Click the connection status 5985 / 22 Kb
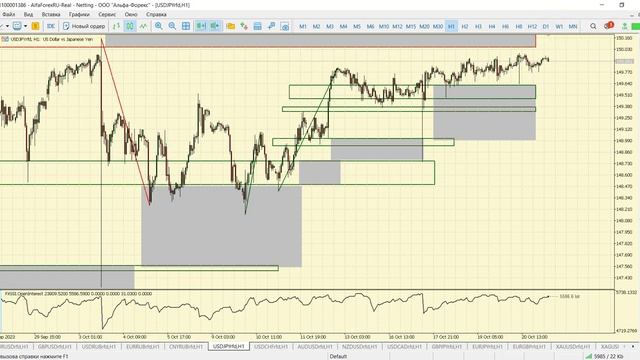Screen dimensions: 640x360 (x=604, y=356)
